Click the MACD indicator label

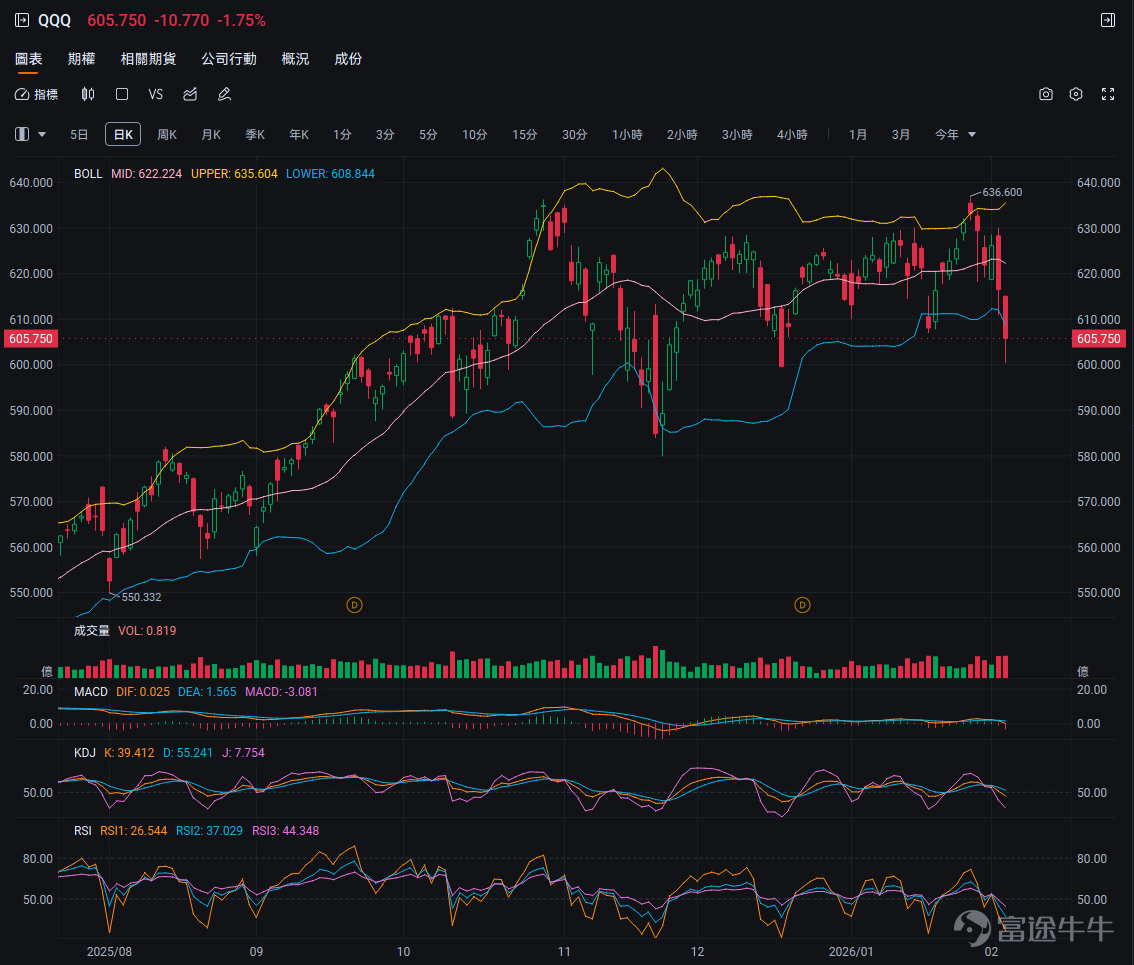click(x=91, y=692)
